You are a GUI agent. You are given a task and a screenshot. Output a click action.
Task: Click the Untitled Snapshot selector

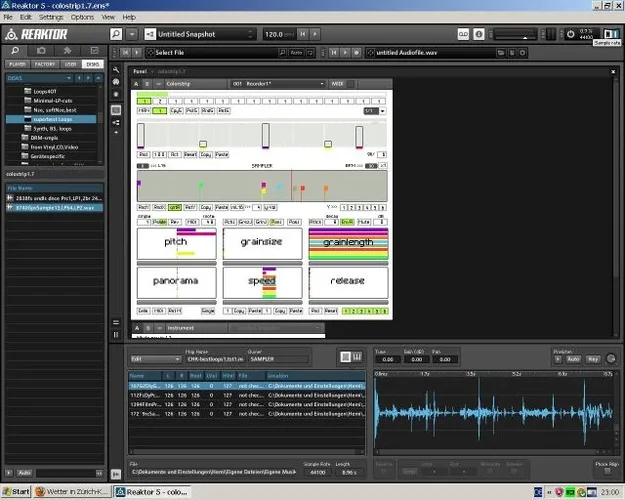point(200,34)
